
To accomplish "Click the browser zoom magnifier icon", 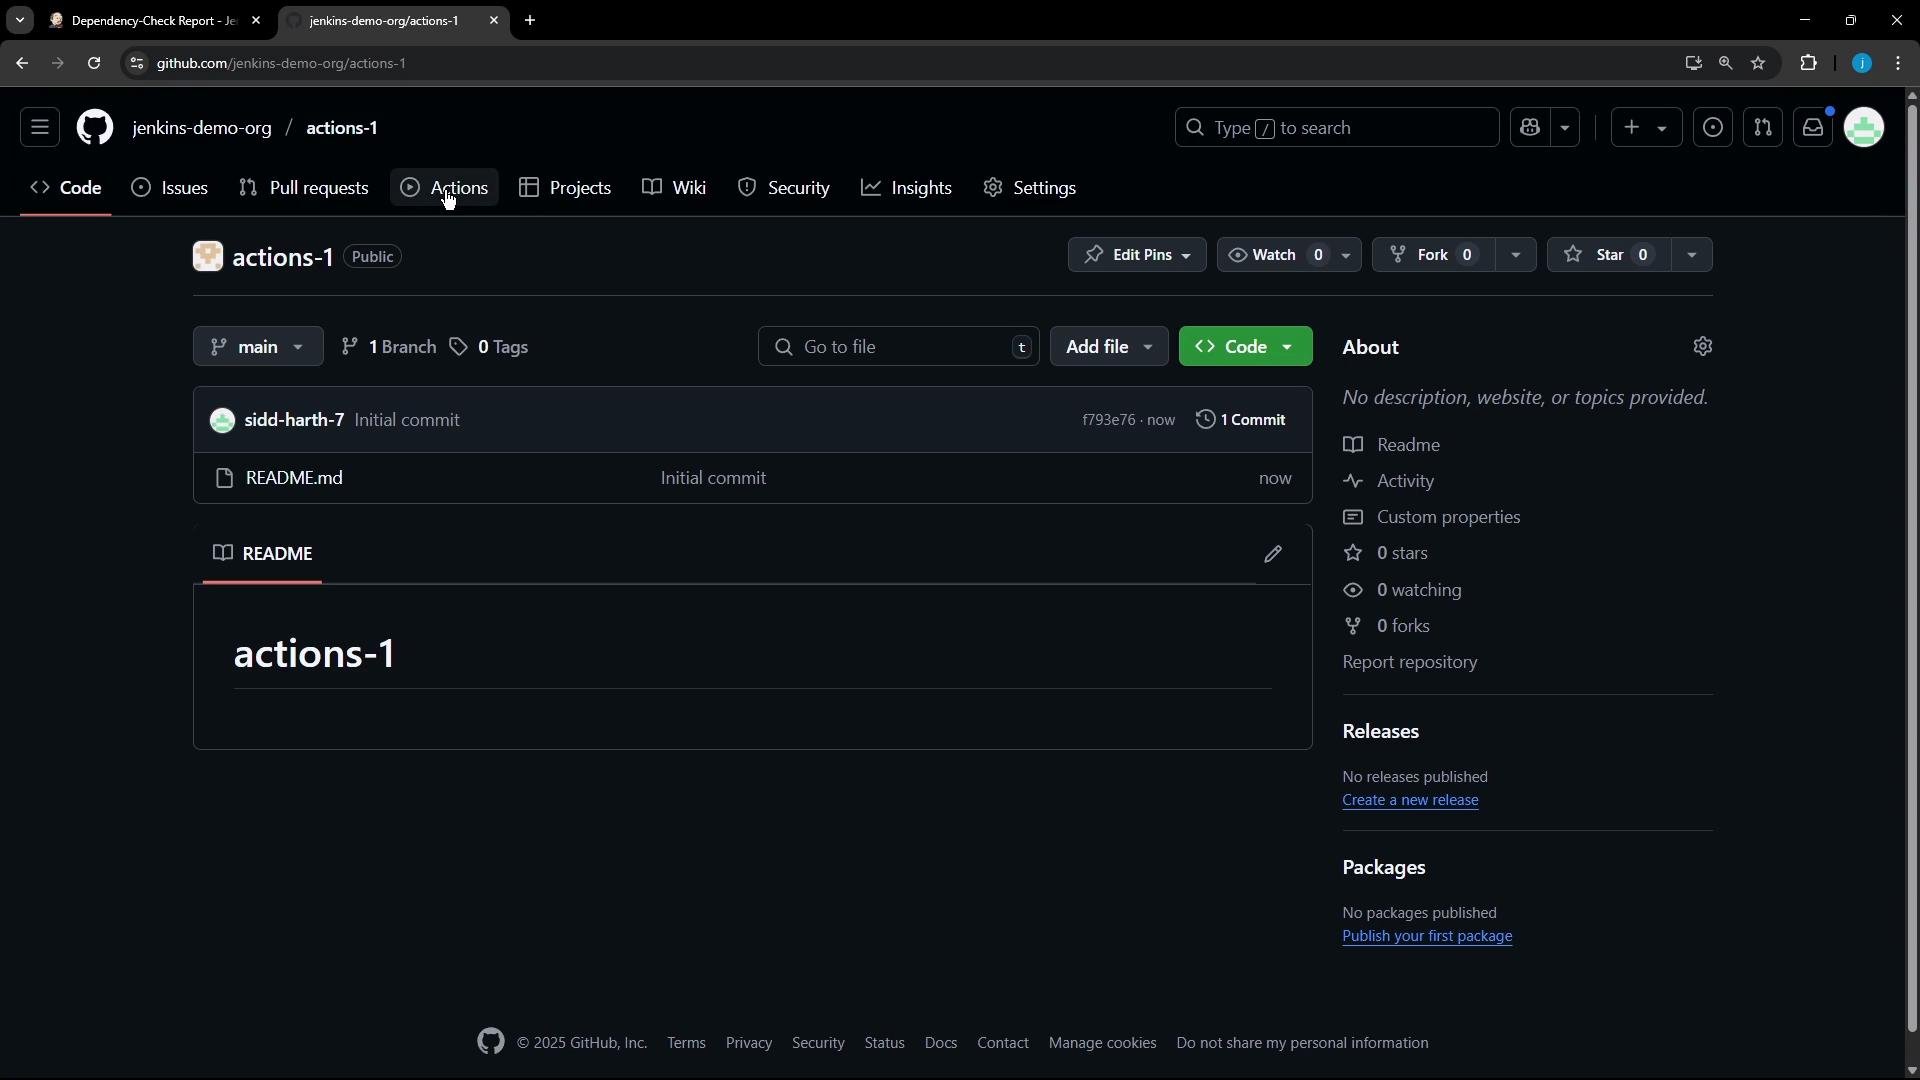I will click(1725, 63).
